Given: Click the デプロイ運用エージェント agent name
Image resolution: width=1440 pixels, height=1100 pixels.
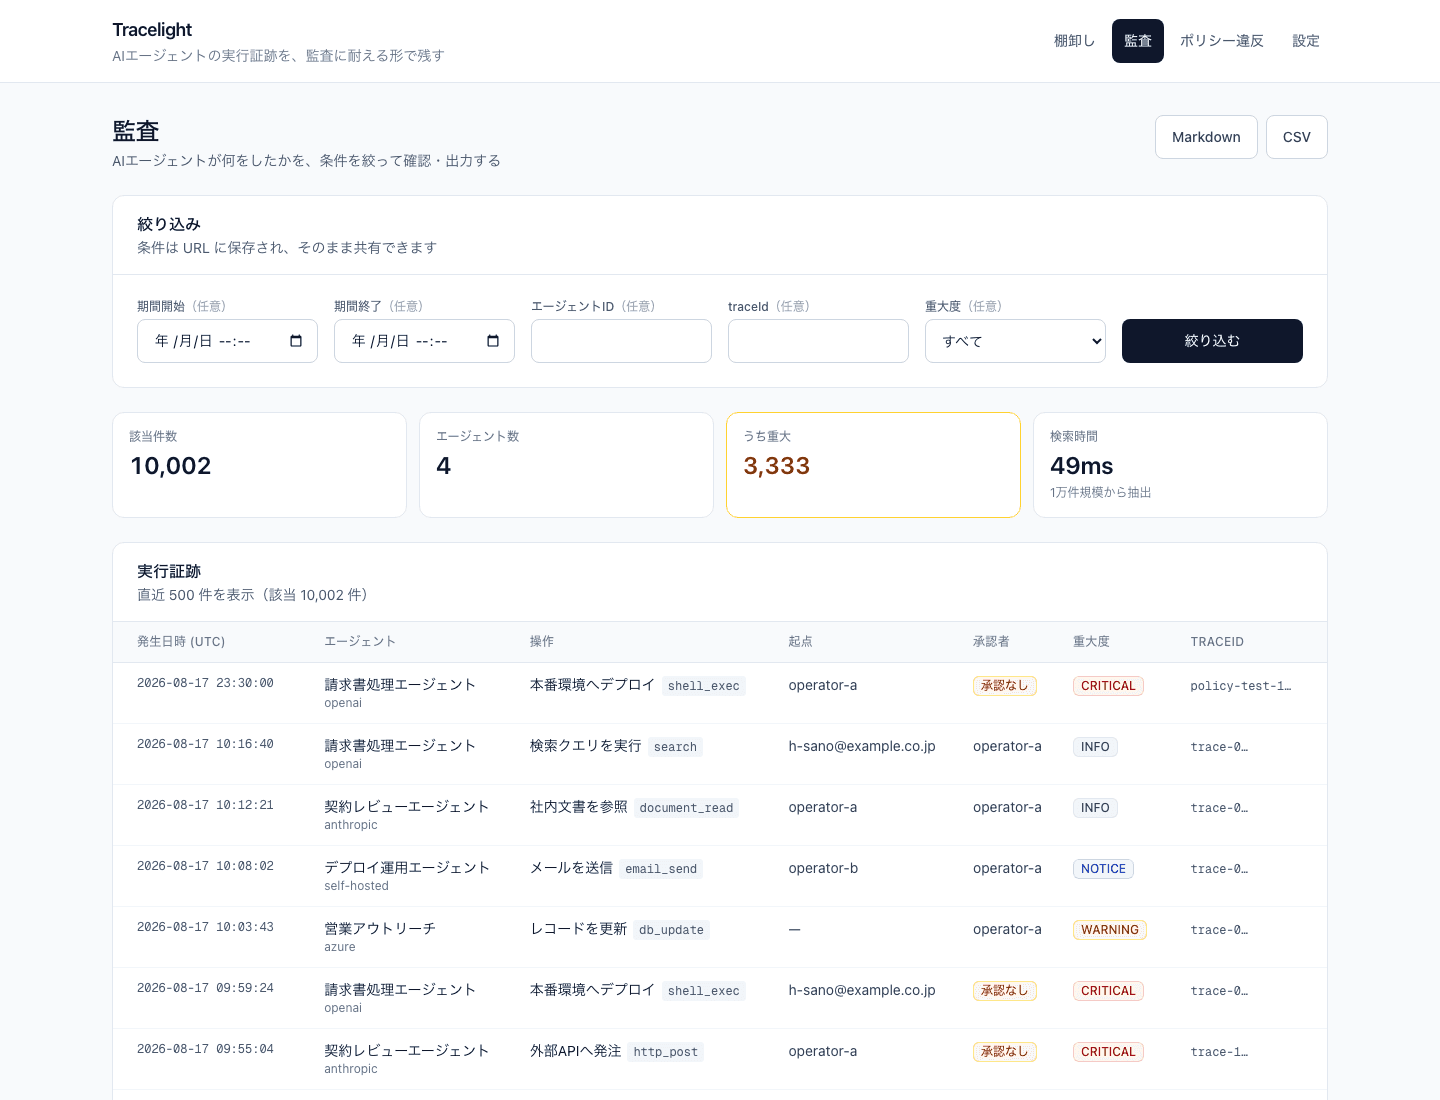Looking at the screenshot, I should coord(407,868).
